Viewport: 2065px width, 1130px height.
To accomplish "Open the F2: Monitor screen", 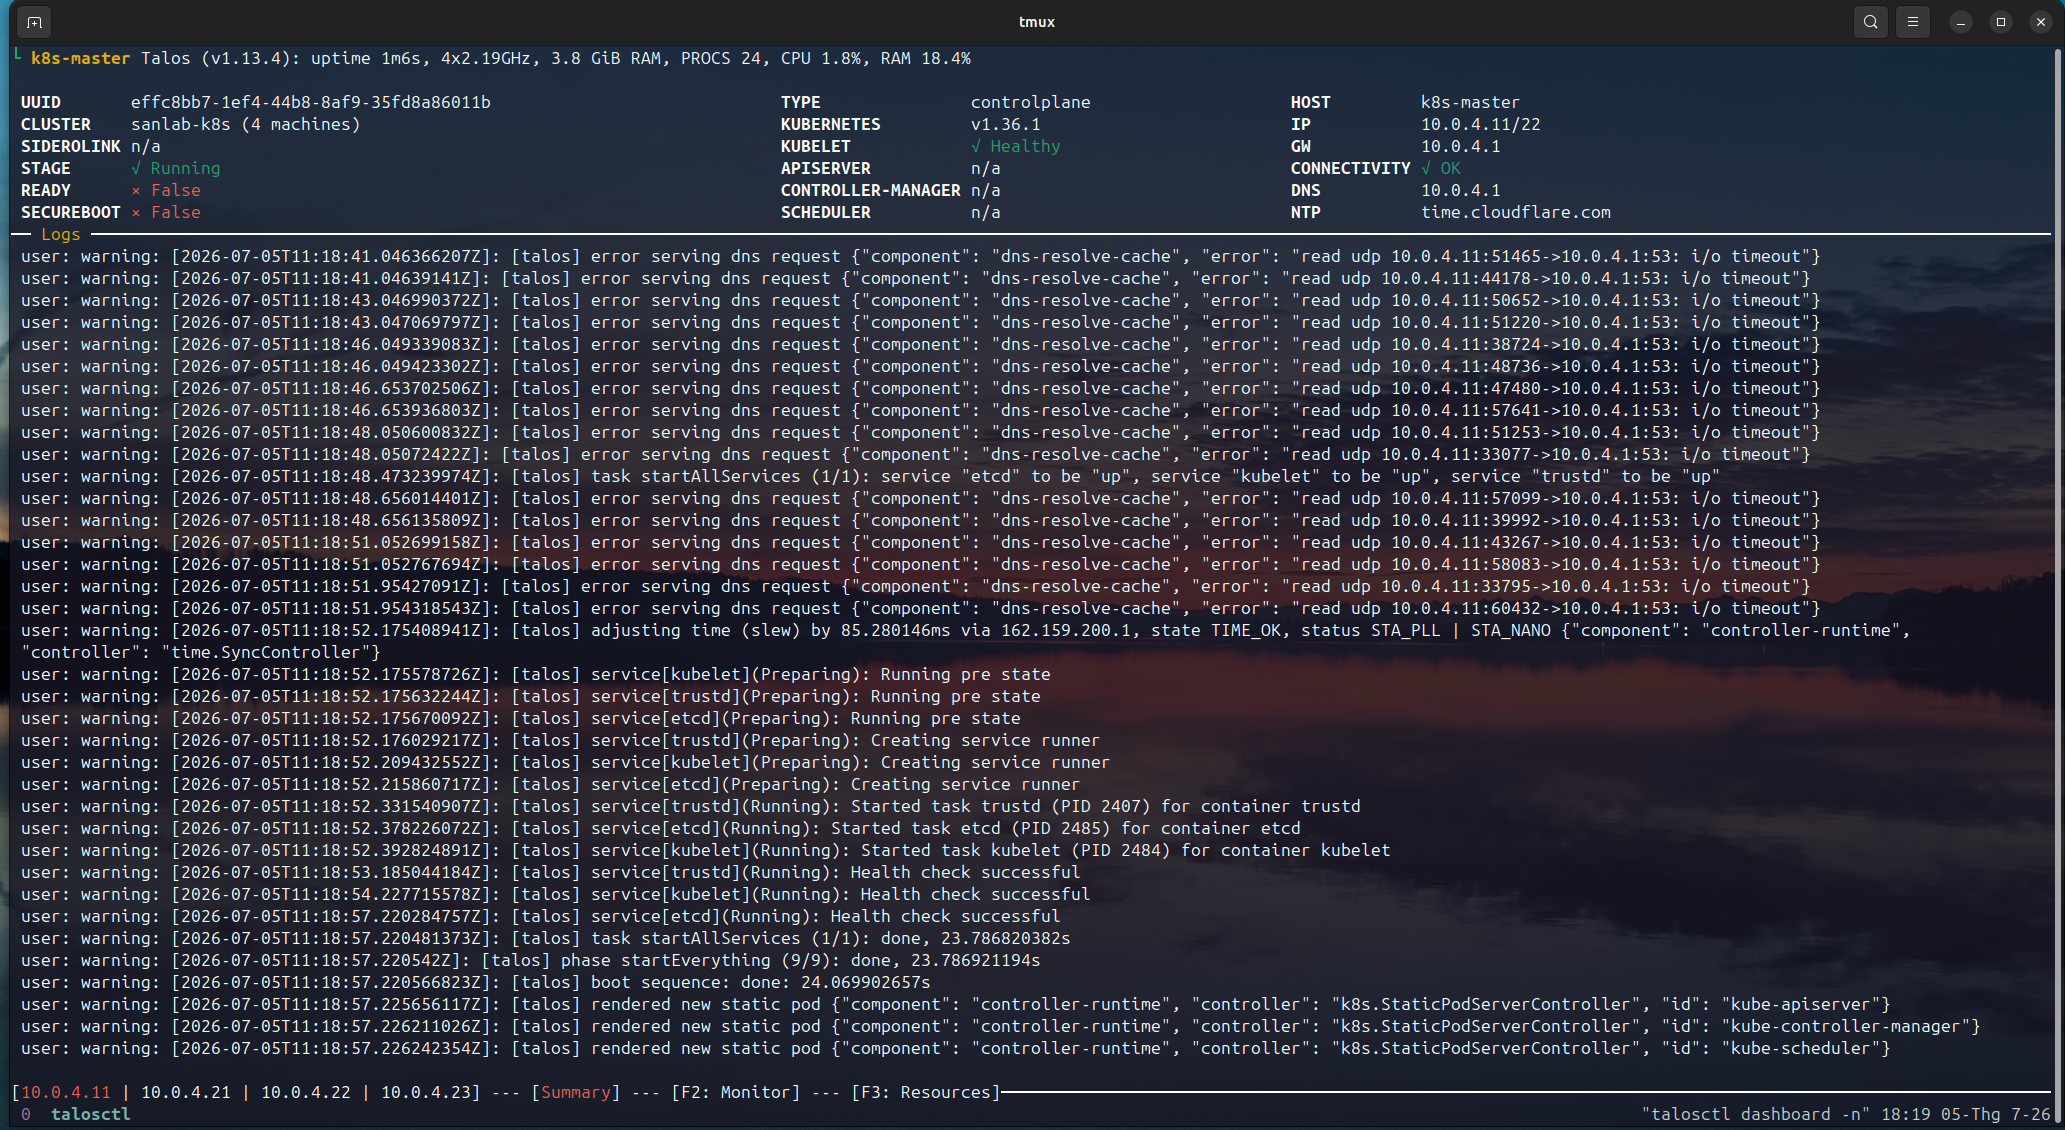I will [x=736, y=1092].
